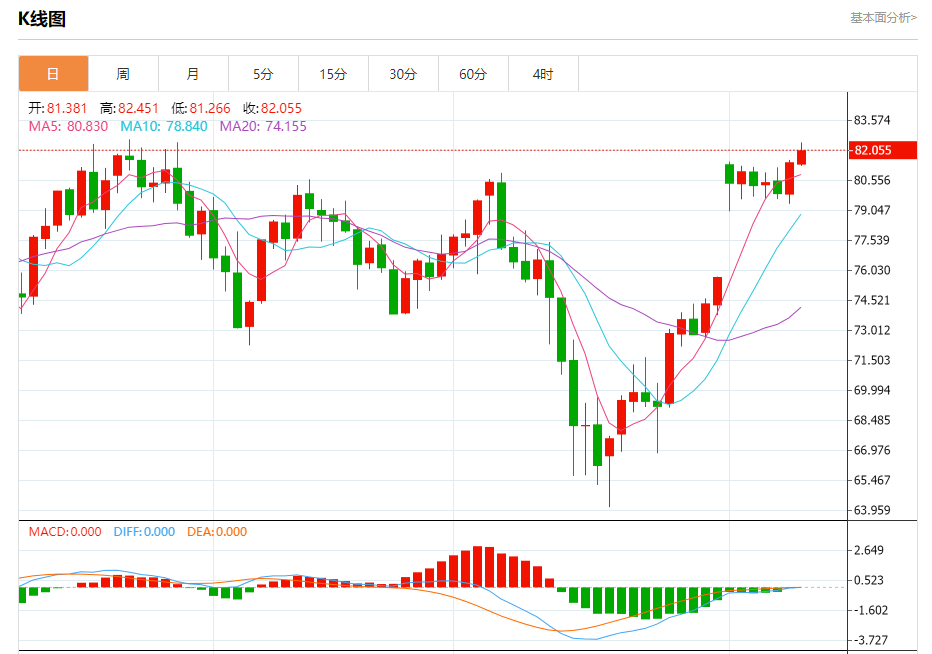The image size is (932, 654).
Task: Open the 60分 interval tab
Action: pyautogui.click(x=473, y=74)
